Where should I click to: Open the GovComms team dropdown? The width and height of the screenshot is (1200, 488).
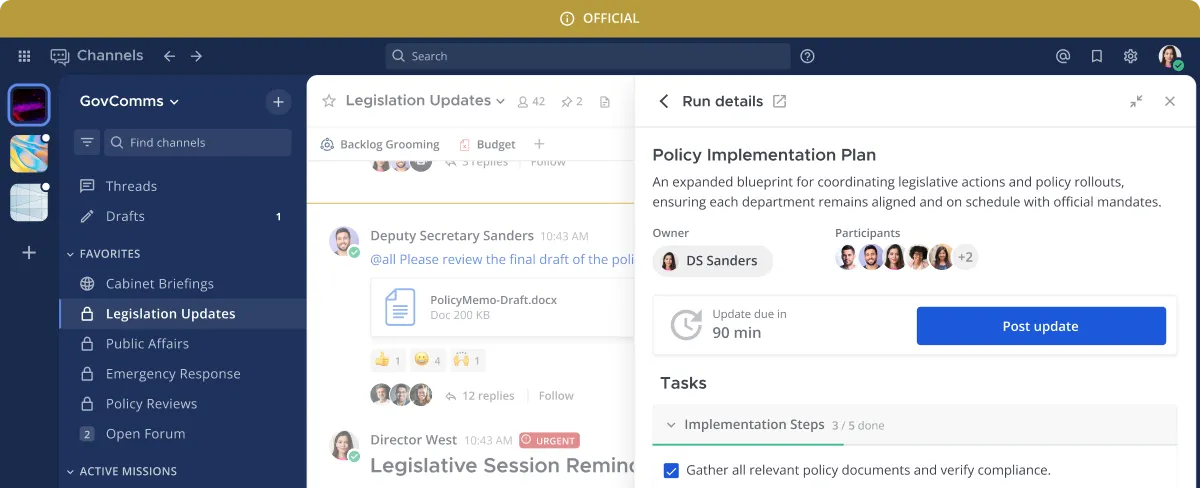click(129, 101)
